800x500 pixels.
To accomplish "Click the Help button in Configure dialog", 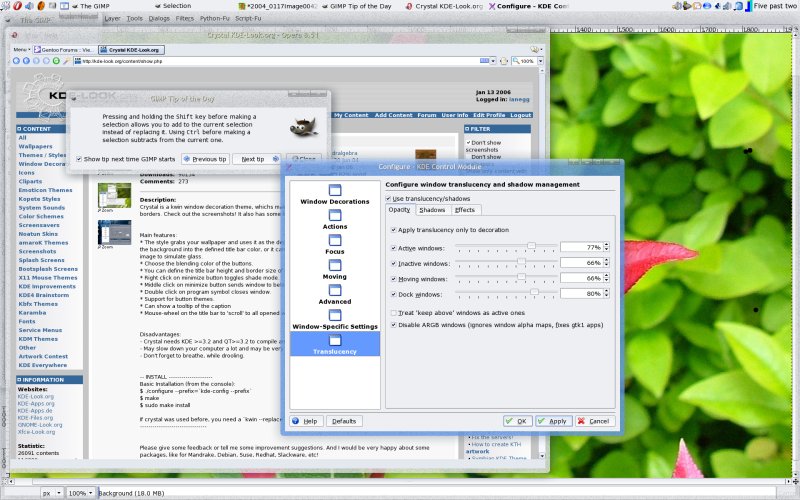I will click(306, 421).
